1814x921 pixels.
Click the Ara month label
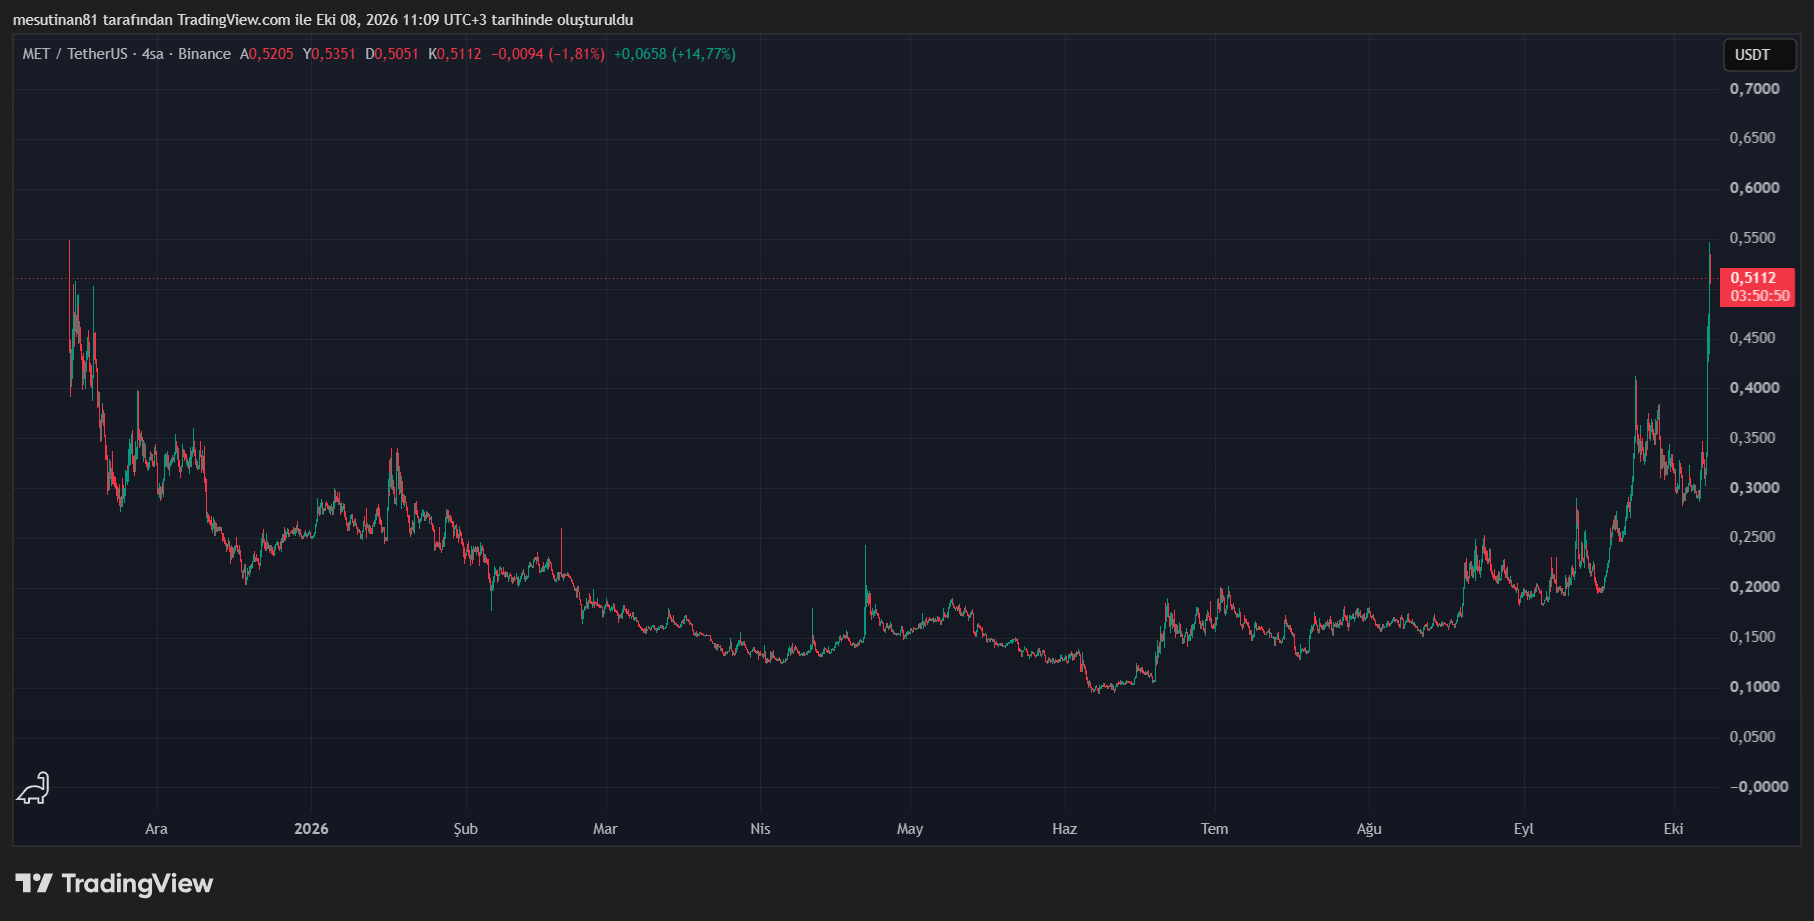(x=156, y=829)
